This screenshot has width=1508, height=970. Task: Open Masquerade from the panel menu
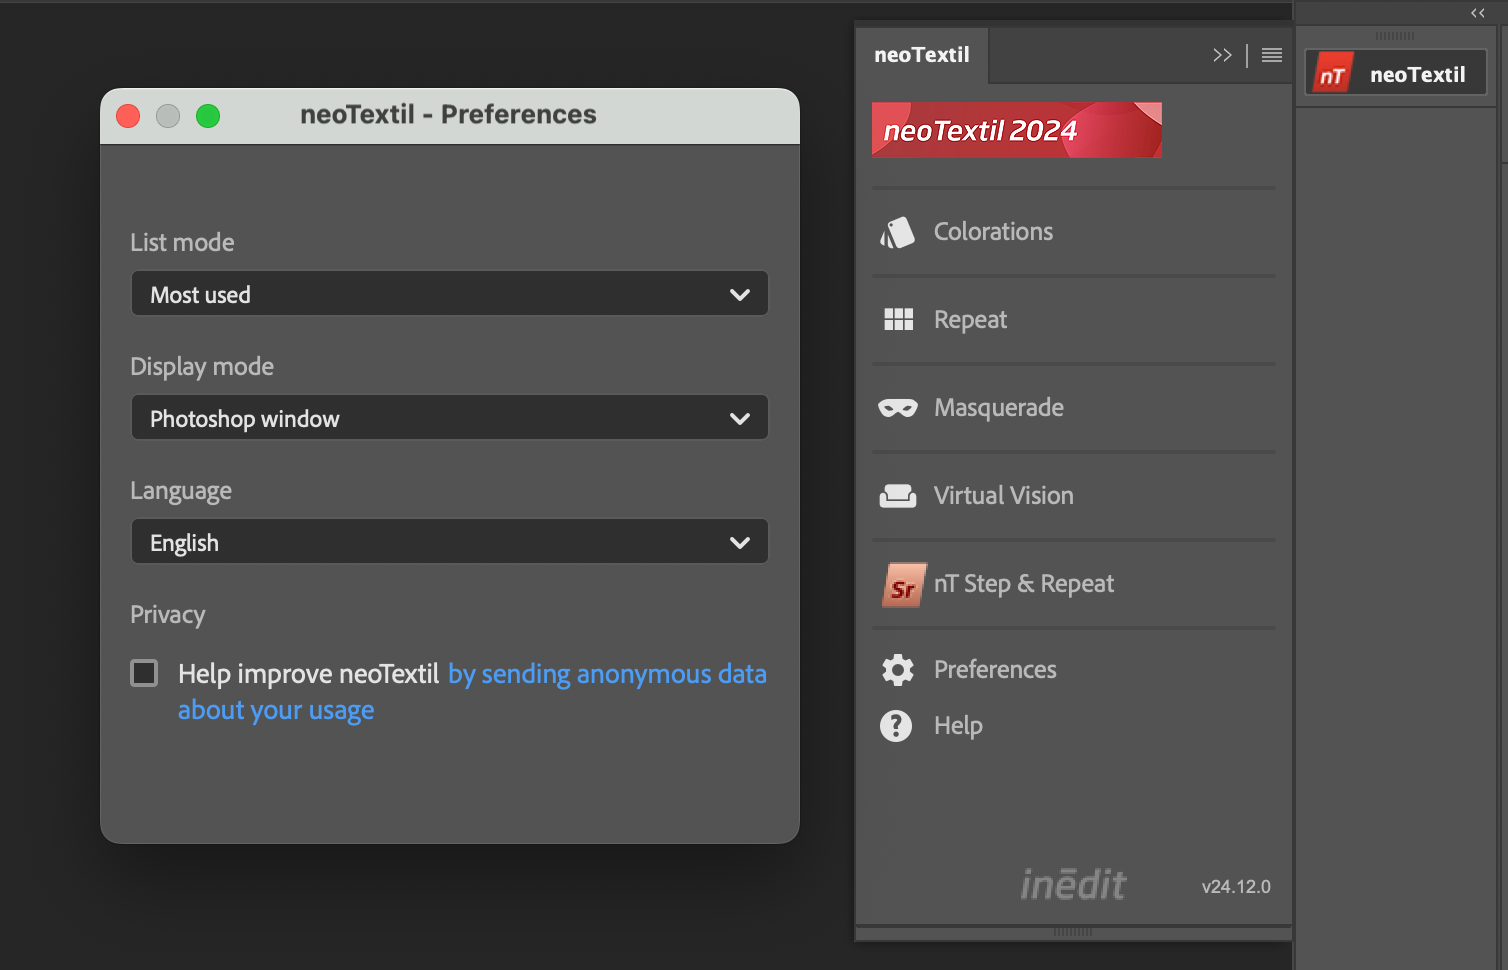998,408
